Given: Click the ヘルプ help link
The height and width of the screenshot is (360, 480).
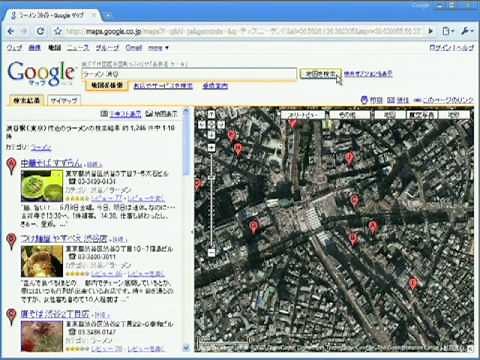Looking at the screenshot, I should pos(465,48).
